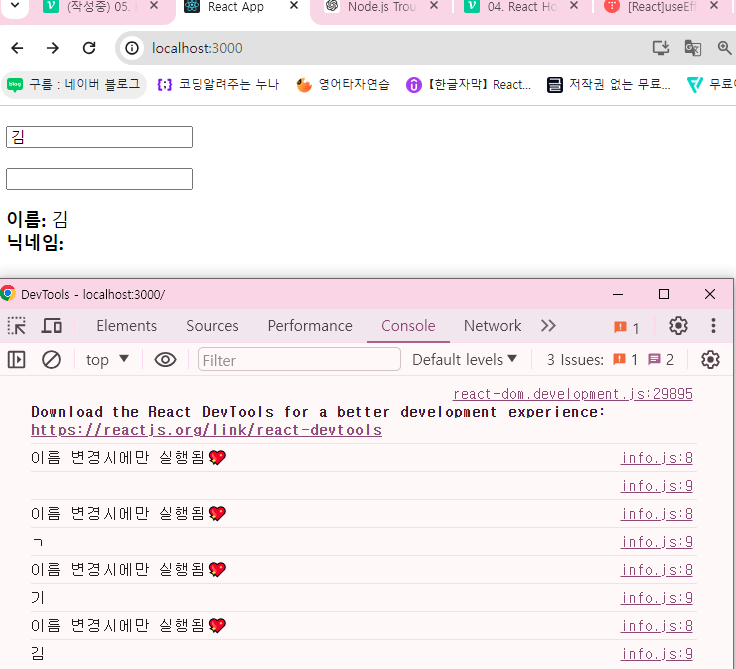
Task: Open react-dom.development.js:29895 source link
Action: point(573,394)
